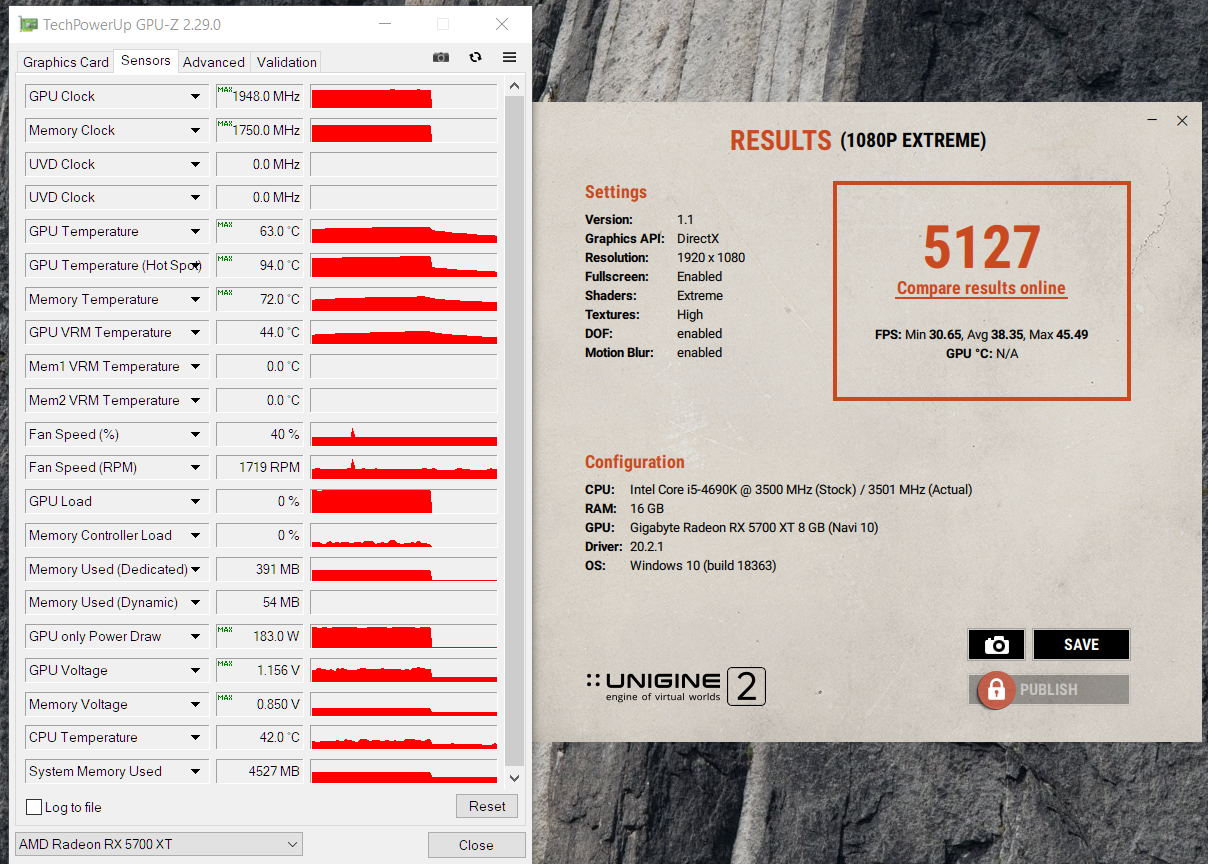Click the GPU-Z sensors vertical scrollbar

click(x=515, y=430)
